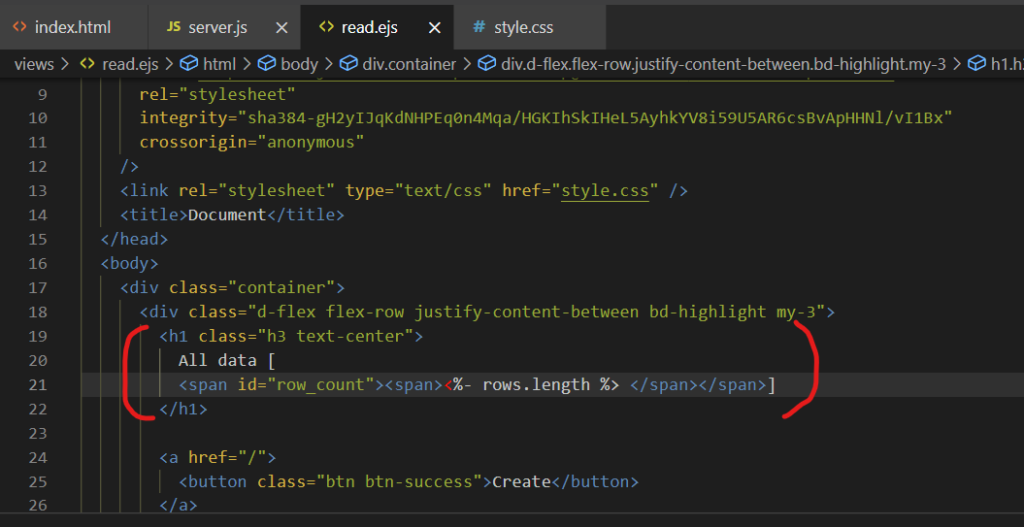
Task: Click the cube icon before body breadcrumb
Action: click(x=266, y=64)
